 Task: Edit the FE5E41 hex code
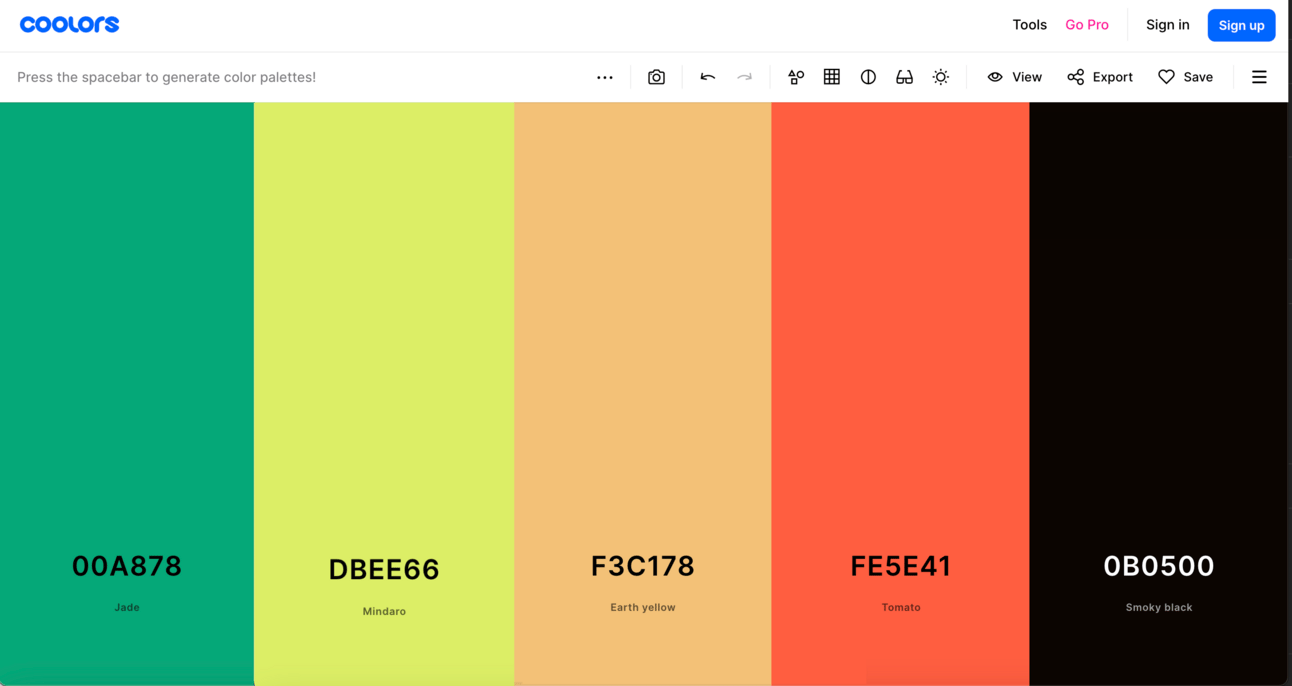tap(901, 566)
